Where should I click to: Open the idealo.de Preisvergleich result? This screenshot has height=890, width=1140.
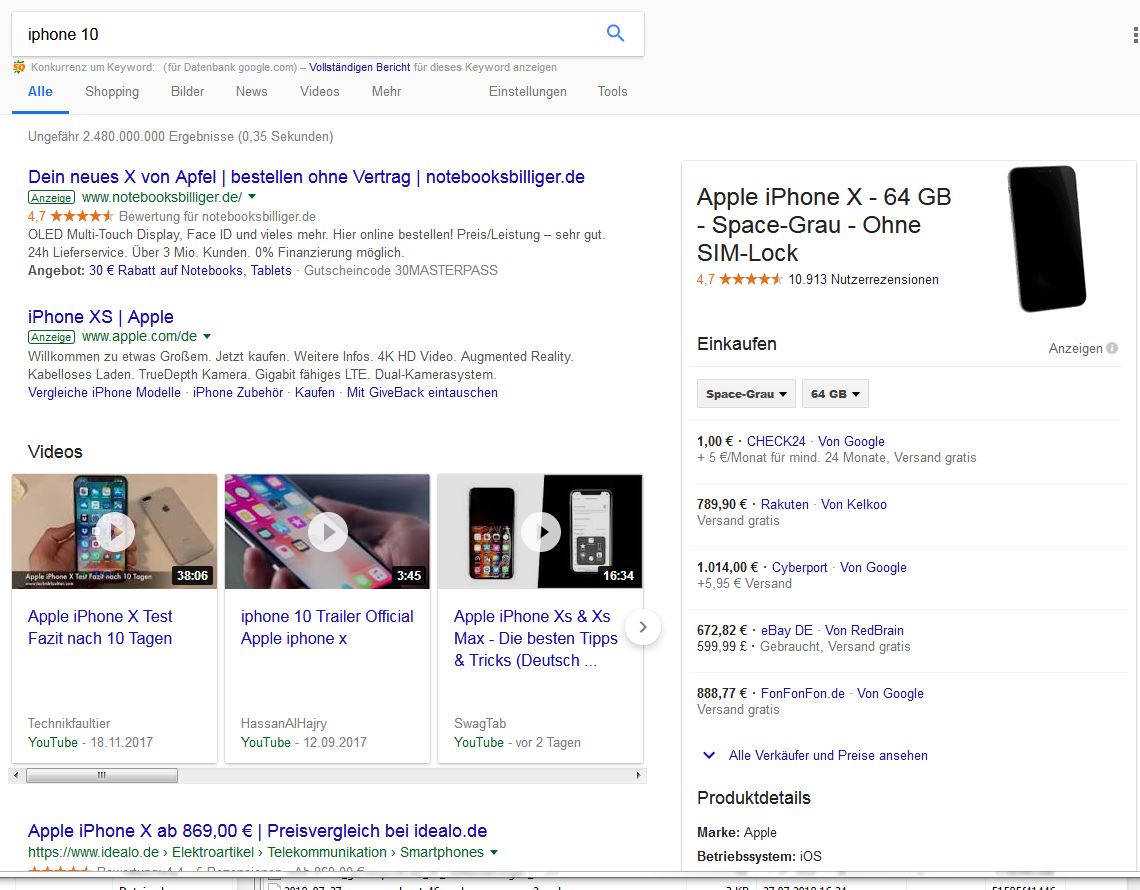click(257, 831)
